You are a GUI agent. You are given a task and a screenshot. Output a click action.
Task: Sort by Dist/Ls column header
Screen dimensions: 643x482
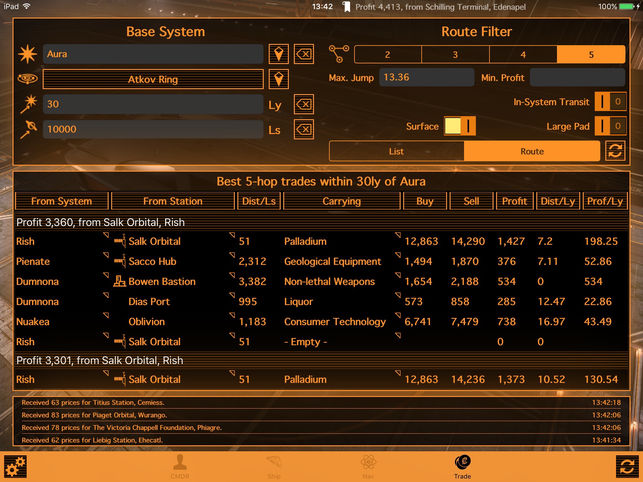click(x=259, y=201)
